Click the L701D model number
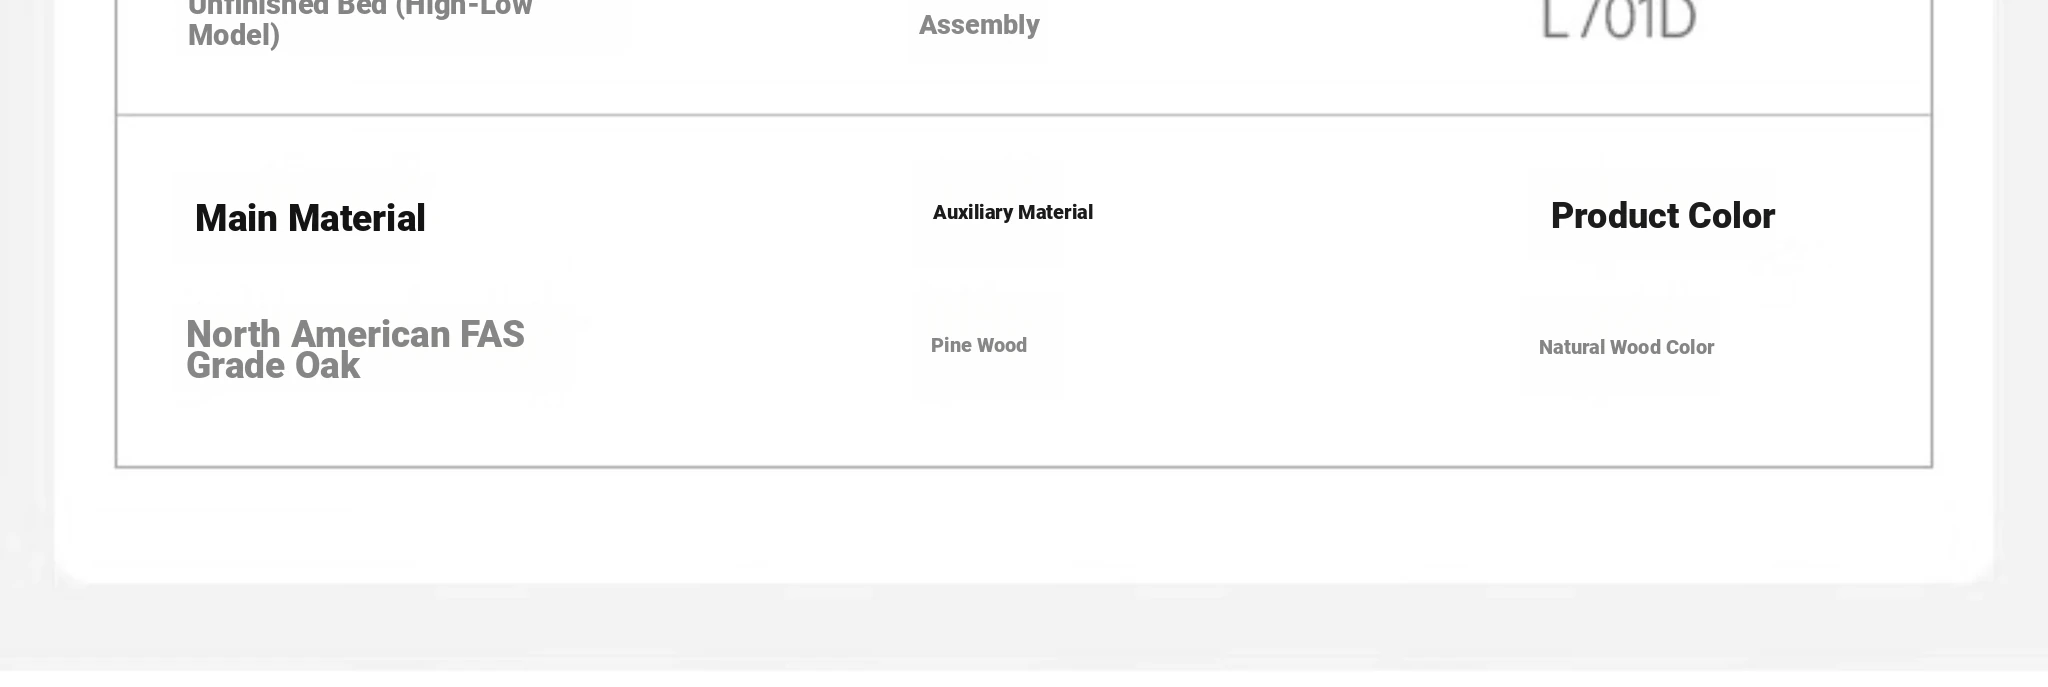The image size is (2048, 687). (x=1619, y=19)
